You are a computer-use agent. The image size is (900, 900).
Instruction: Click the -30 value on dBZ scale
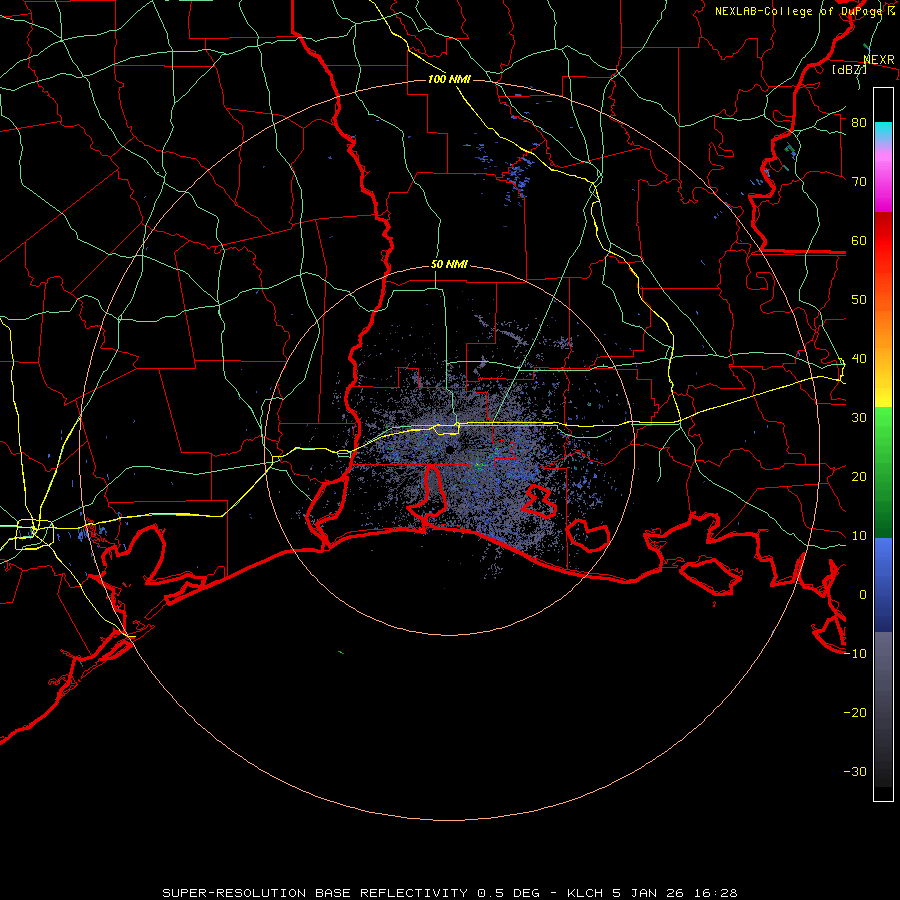(855, 772)
